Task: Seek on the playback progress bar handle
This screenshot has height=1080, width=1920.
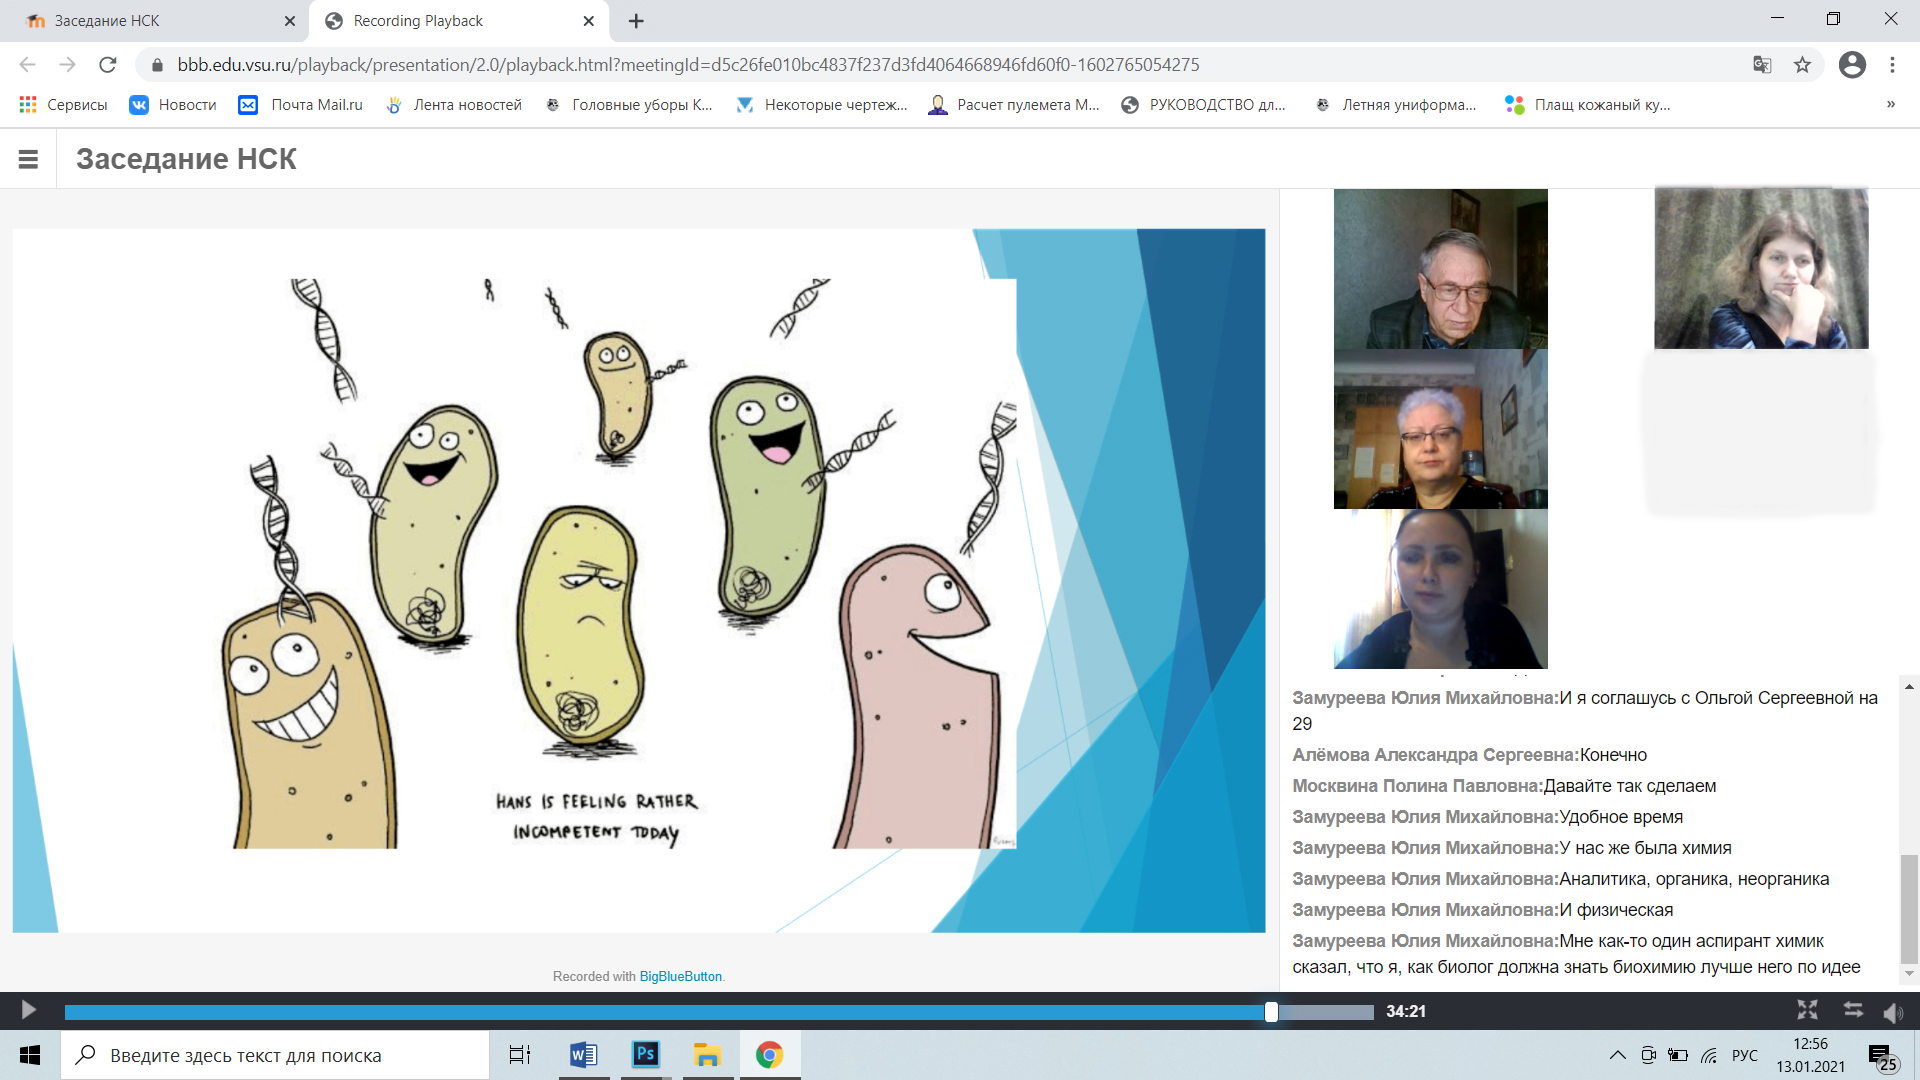Action: [1270, 1012]
